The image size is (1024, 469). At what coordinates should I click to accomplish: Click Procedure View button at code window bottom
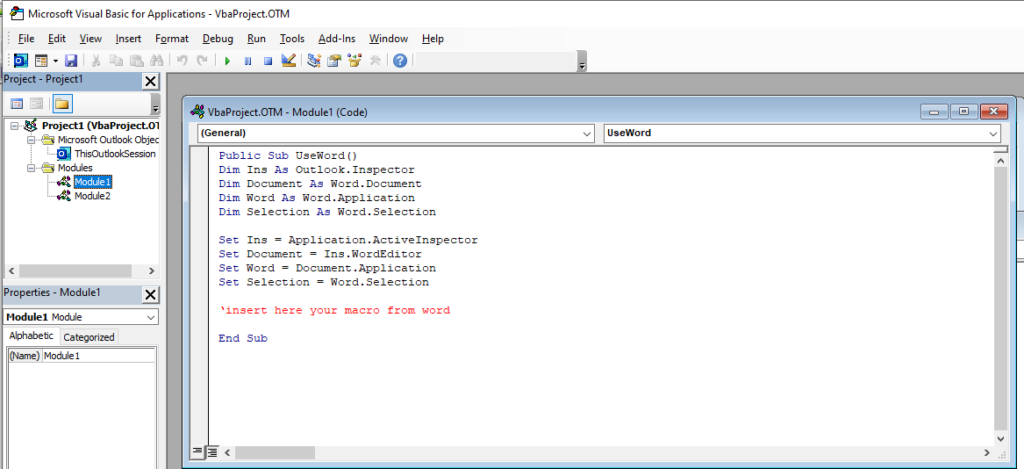click(x=198, y=452)
